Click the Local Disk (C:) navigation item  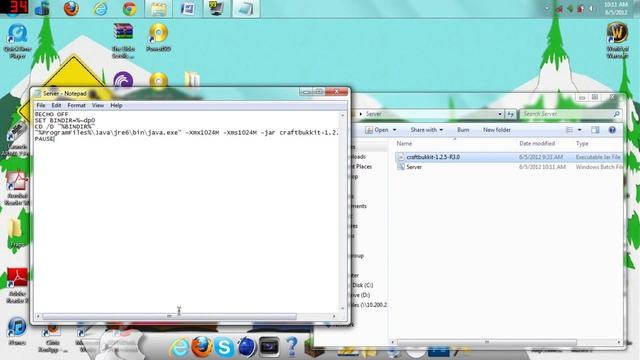(x=362, y=285)
